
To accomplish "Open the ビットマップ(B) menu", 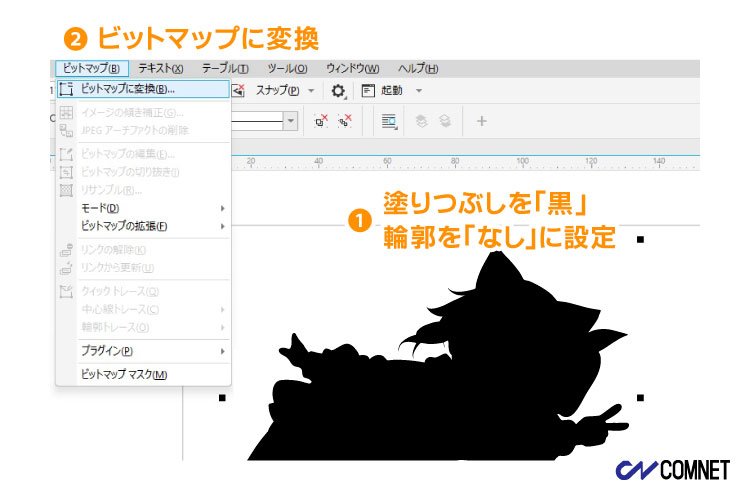I will click(x=91, y=68).
